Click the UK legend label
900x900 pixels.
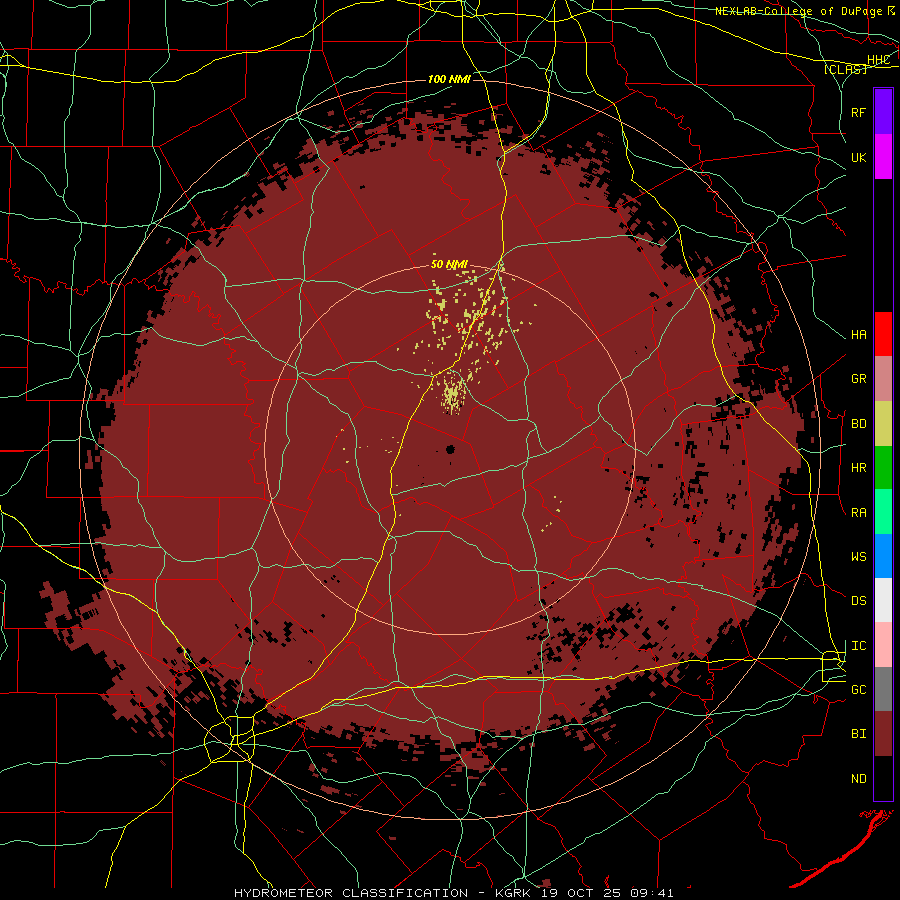(858, 157)
